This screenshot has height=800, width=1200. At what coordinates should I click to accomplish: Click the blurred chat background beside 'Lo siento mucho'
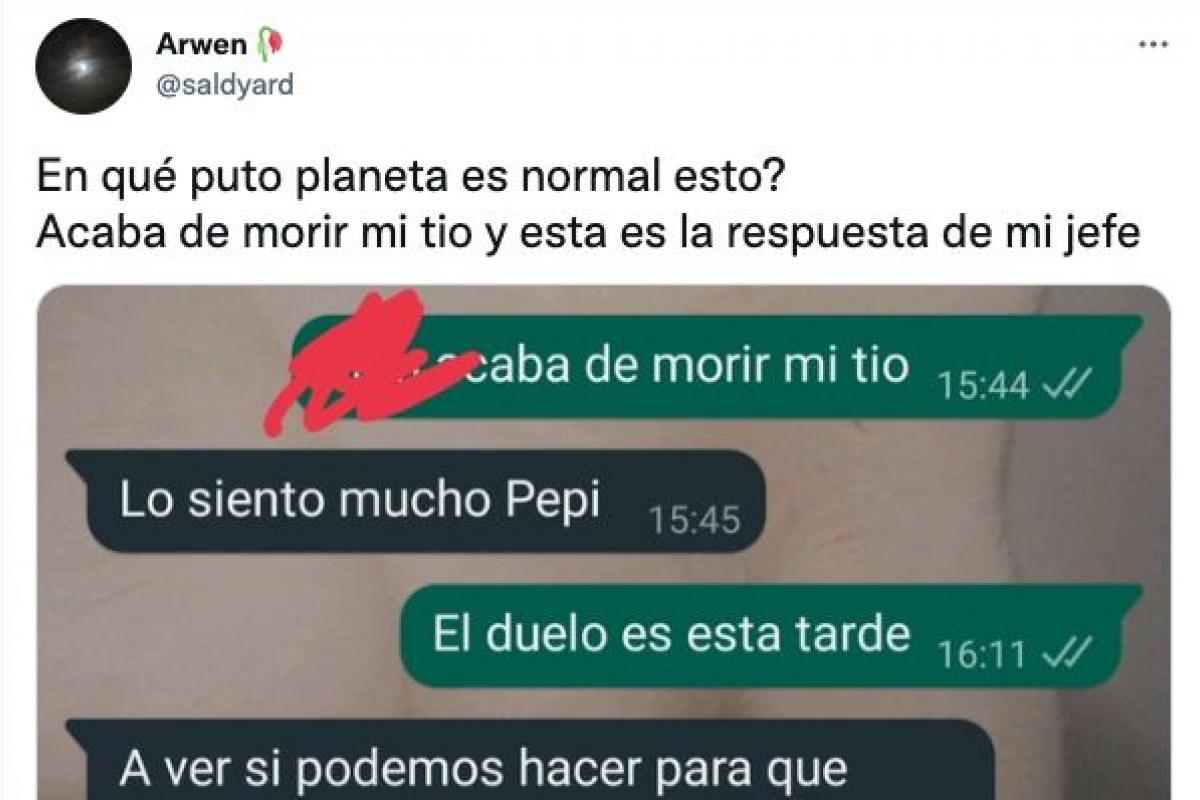[960, 500]
